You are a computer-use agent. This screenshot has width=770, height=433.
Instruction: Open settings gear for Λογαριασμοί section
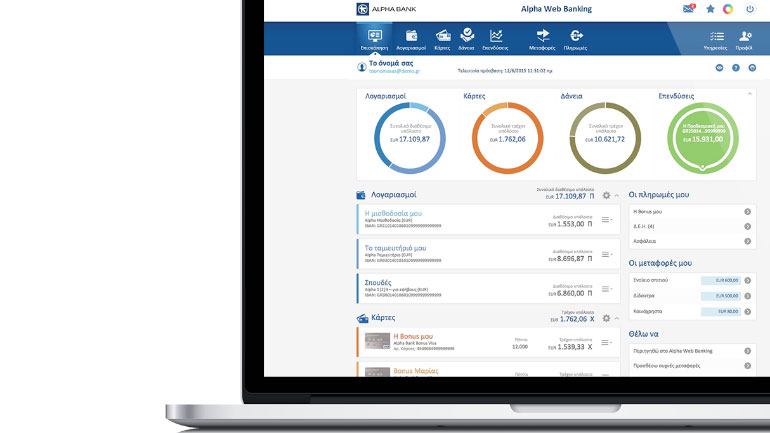606,195
